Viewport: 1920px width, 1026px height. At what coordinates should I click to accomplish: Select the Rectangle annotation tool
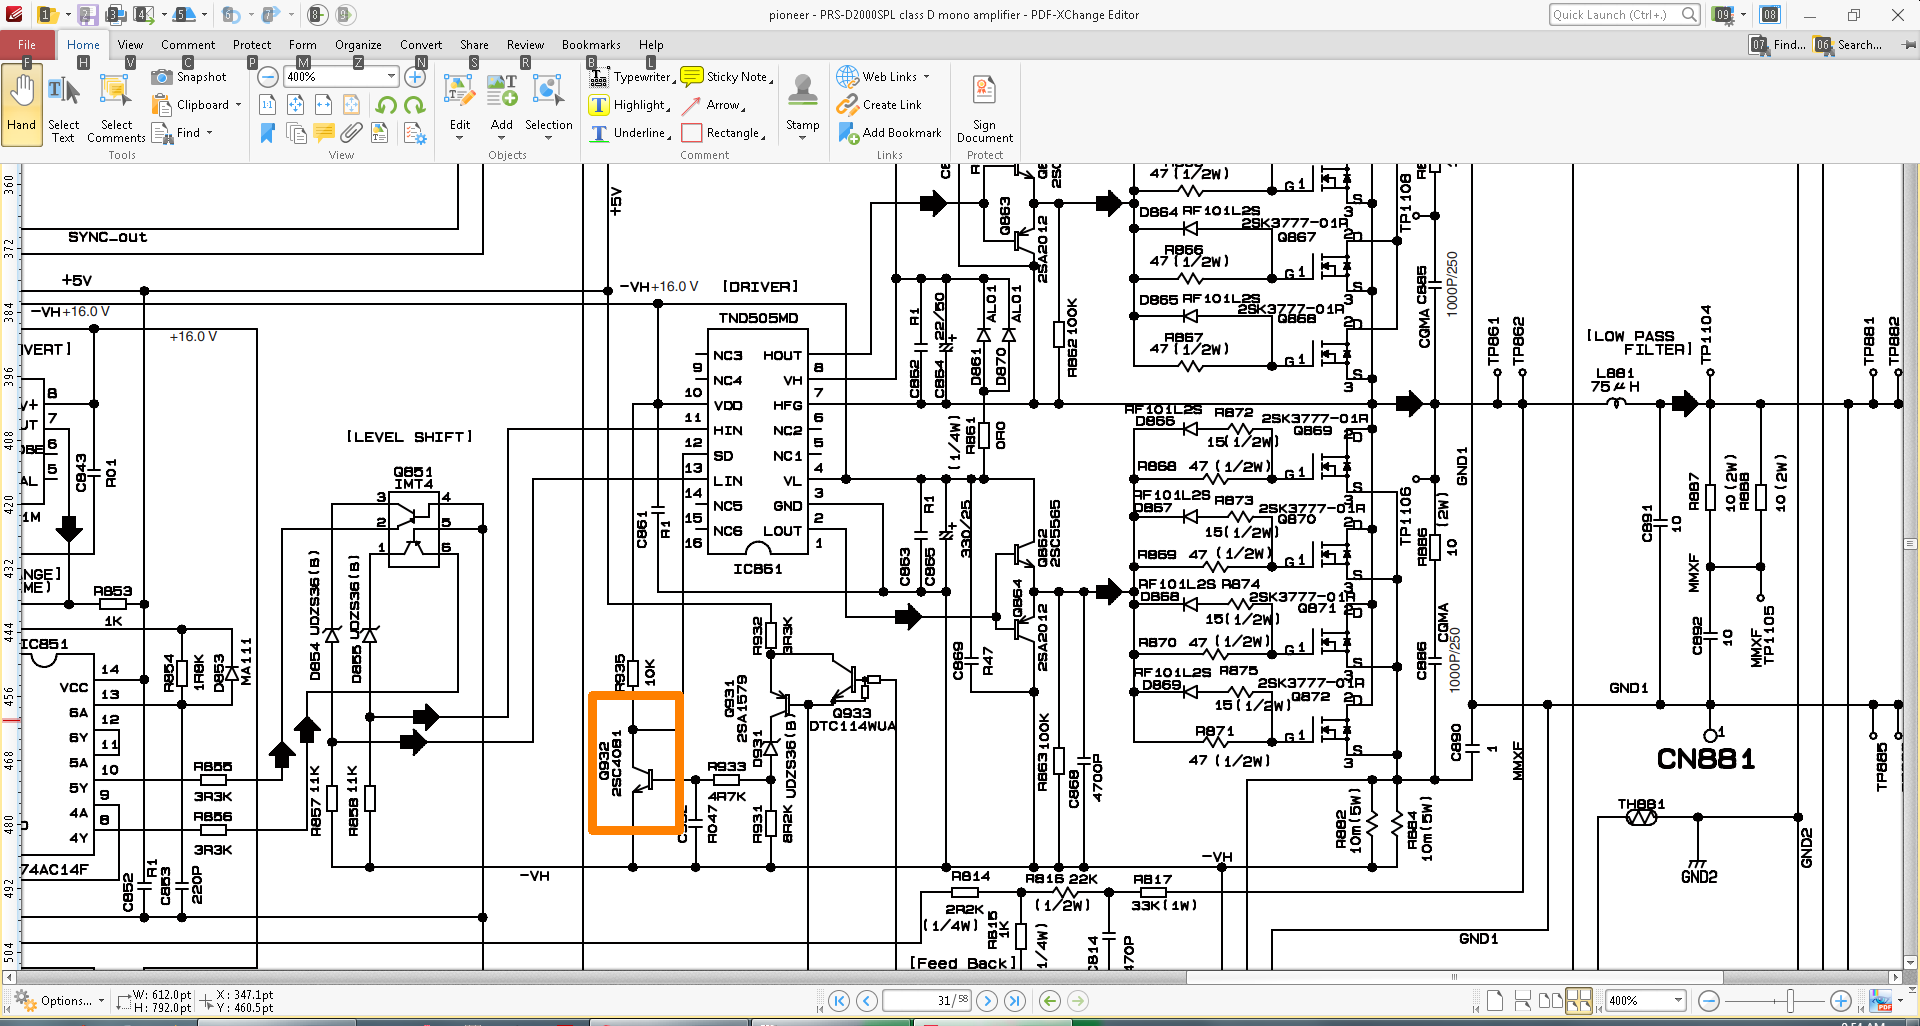click(x=722, y=133)
